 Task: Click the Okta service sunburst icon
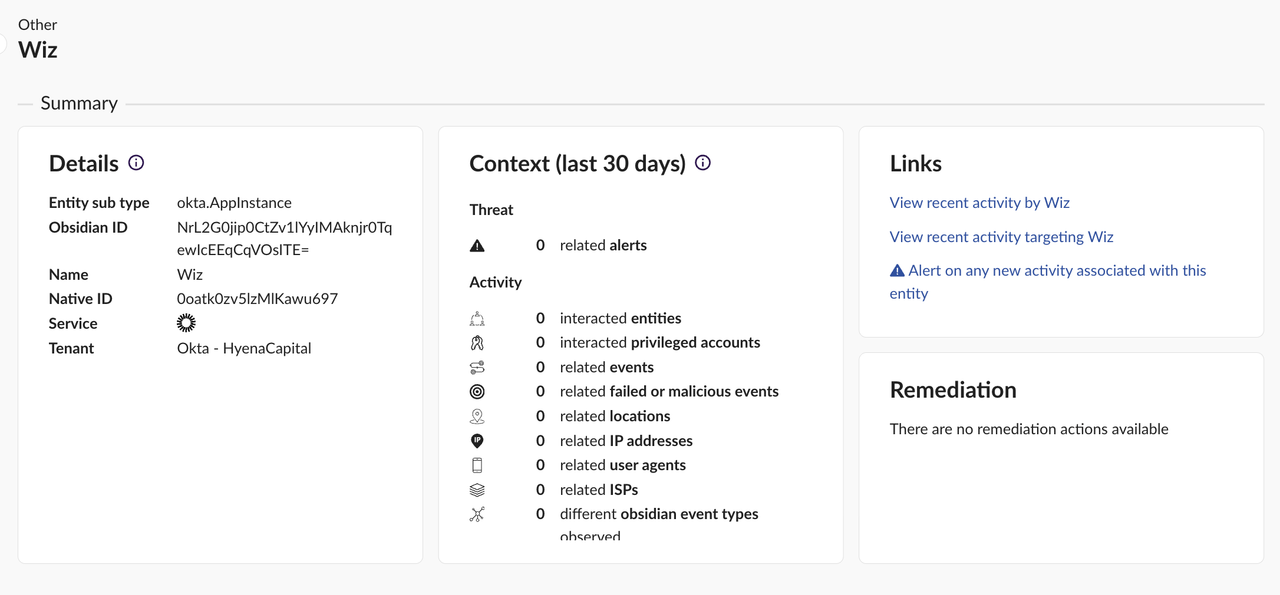coord(186,323)
